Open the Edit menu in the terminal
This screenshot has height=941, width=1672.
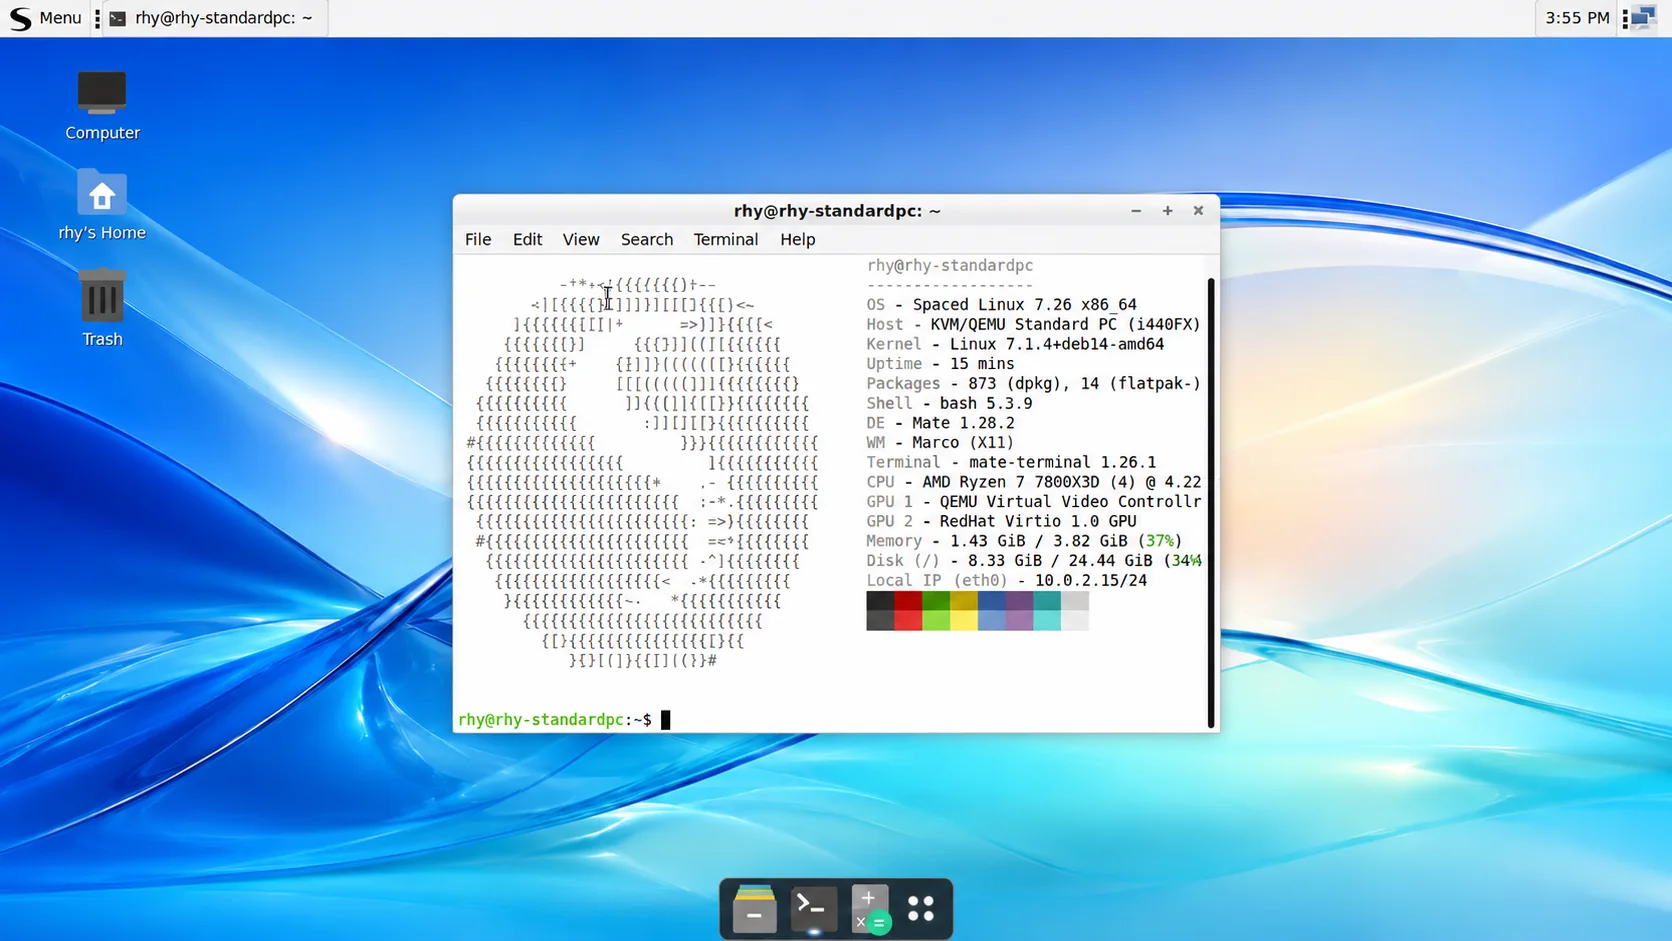[527, 239]
